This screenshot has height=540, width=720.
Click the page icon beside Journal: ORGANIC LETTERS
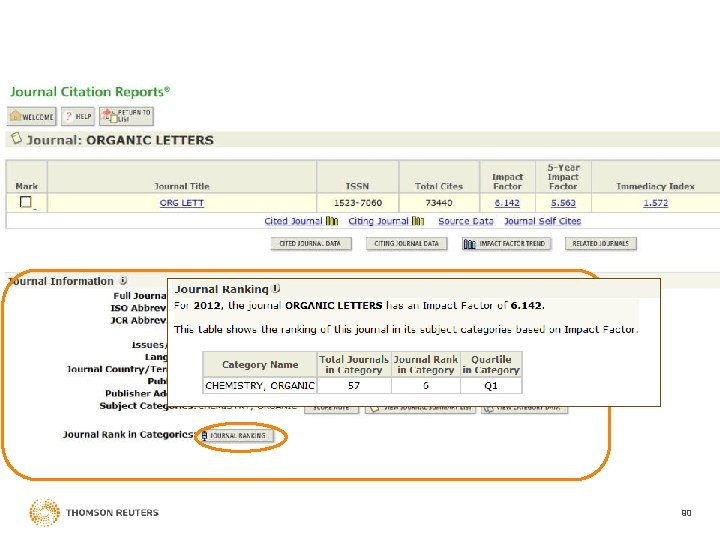click(x=17, y=138)
